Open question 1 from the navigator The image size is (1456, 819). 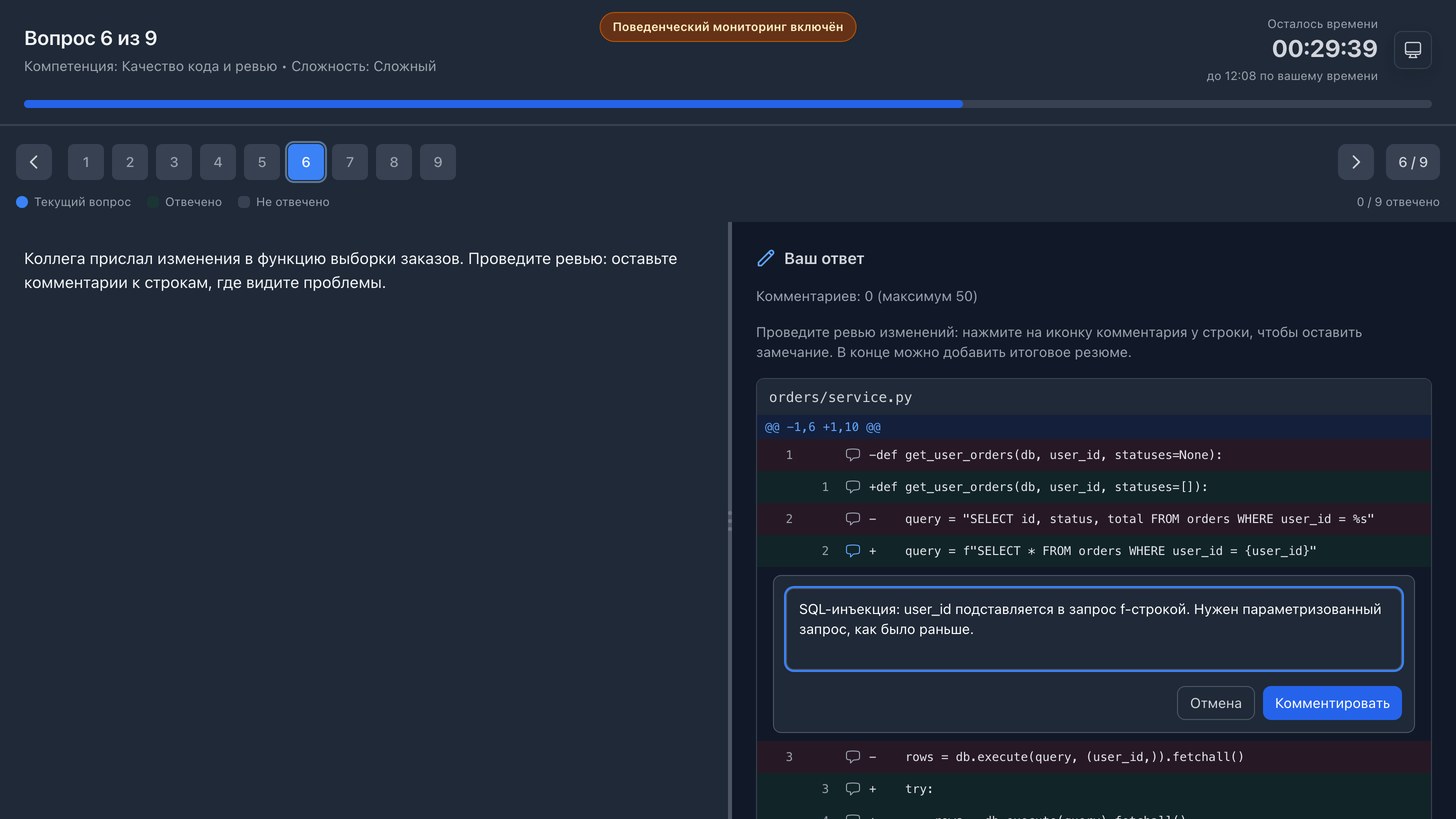coord(86,162)
